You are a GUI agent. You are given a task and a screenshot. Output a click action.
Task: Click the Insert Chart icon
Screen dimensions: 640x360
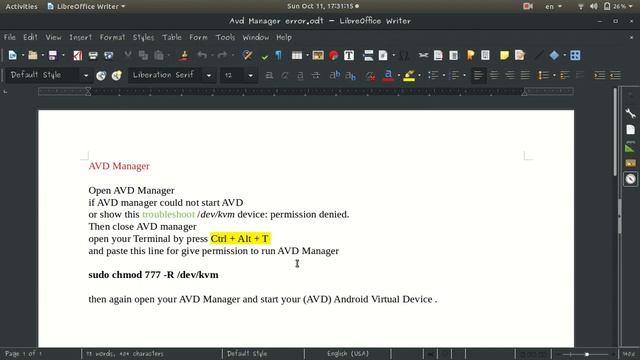click(334, 55)
